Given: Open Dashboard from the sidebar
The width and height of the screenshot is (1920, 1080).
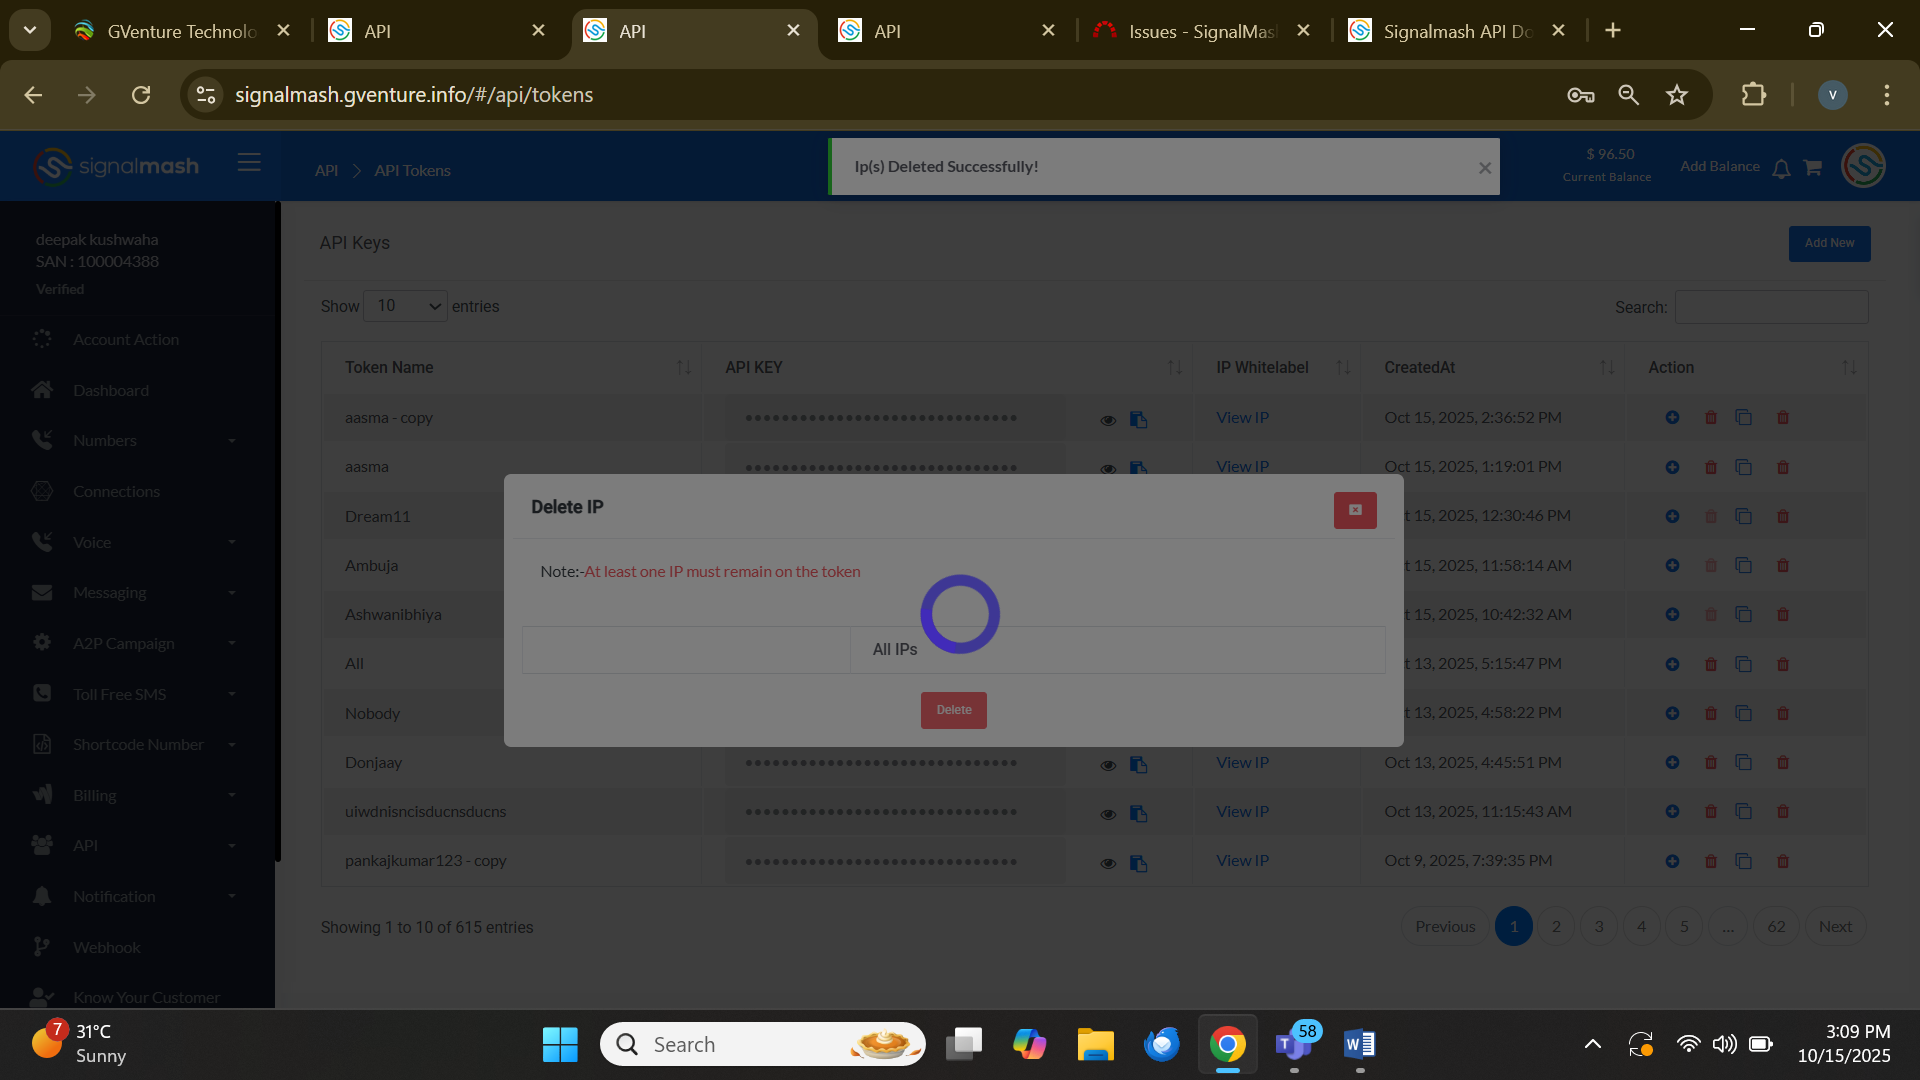Looking at the screenshot, I should point(111,390).
